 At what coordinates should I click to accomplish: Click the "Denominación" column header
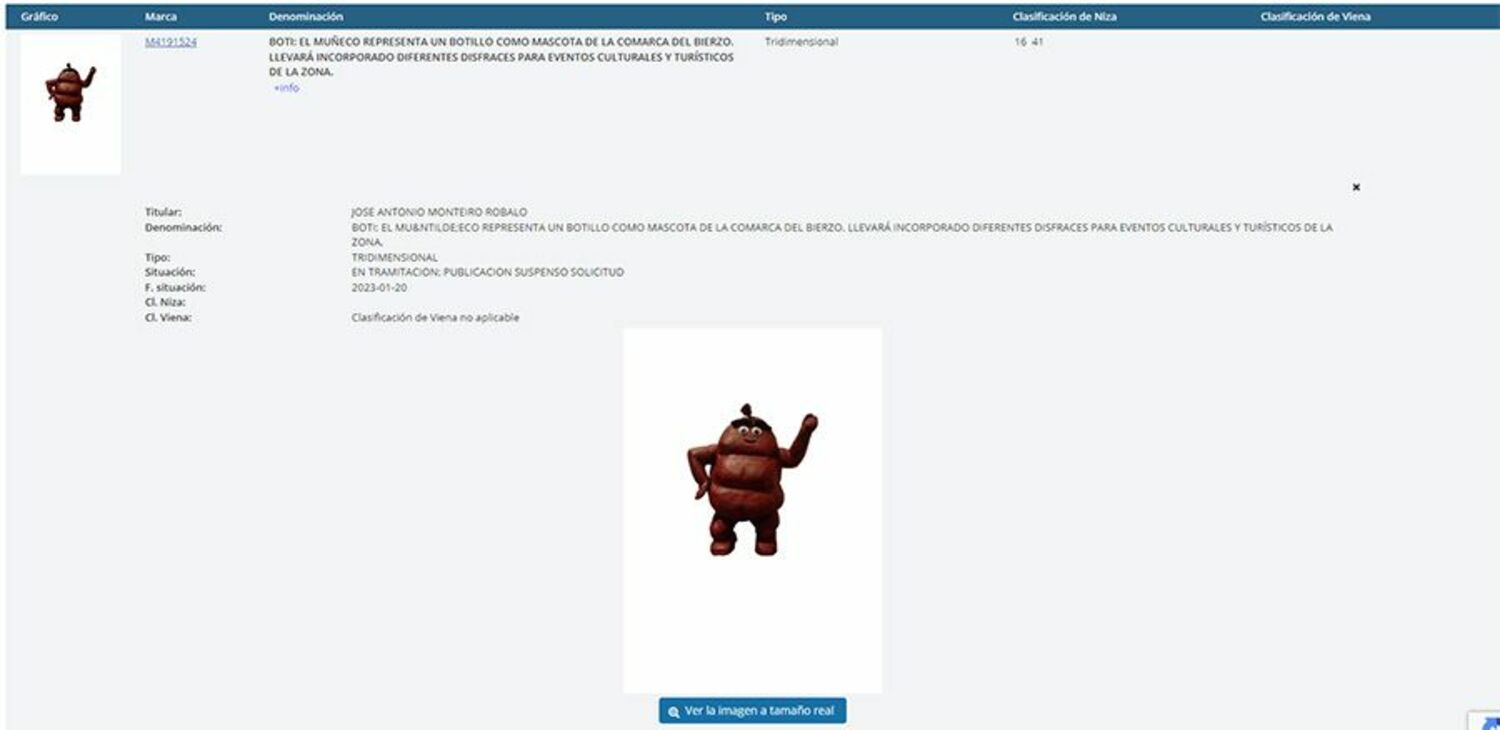point(305,17)
